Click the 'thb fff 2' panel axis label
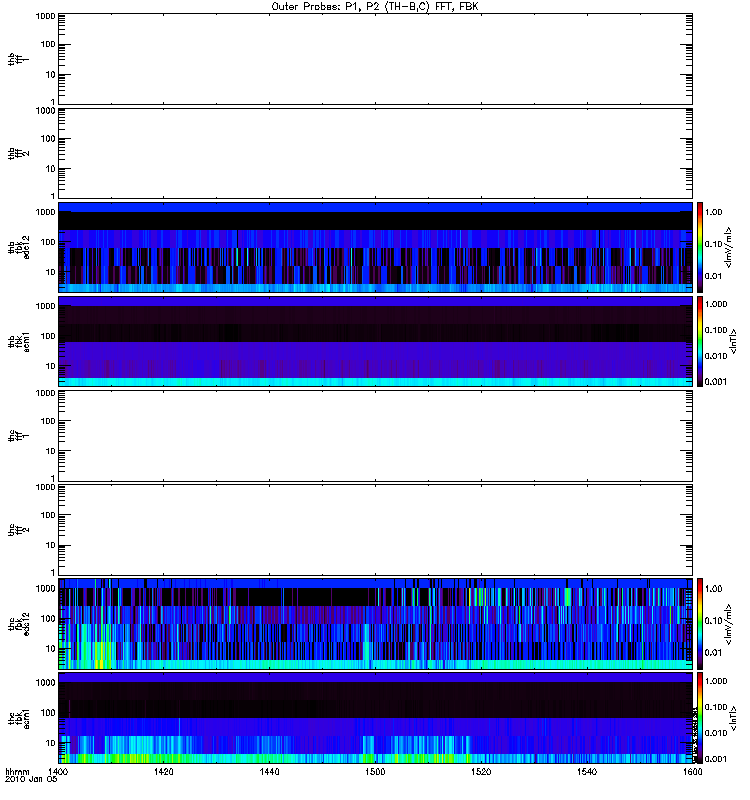This screenshot has height=800, width=750. click(18, 153)
